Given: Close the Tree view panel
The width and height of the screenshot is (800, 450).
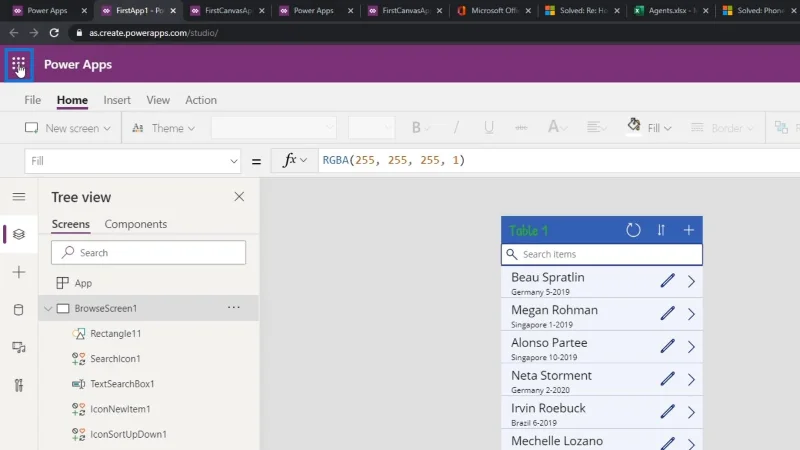Looking at the screenshot, I should tap(239, 197).
